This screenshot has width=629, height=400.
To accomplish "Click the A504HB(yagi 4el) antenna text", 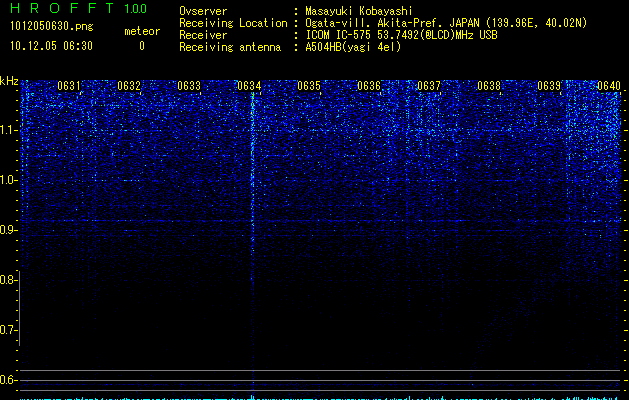I will click(353, 47).
